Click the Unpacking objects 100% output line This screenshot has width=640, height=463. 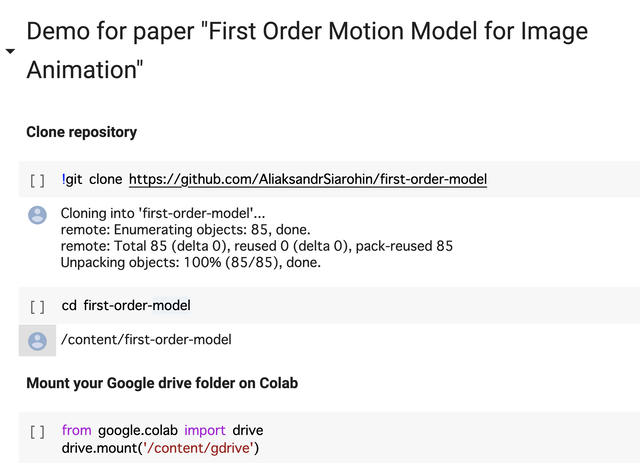coord(191,262)
